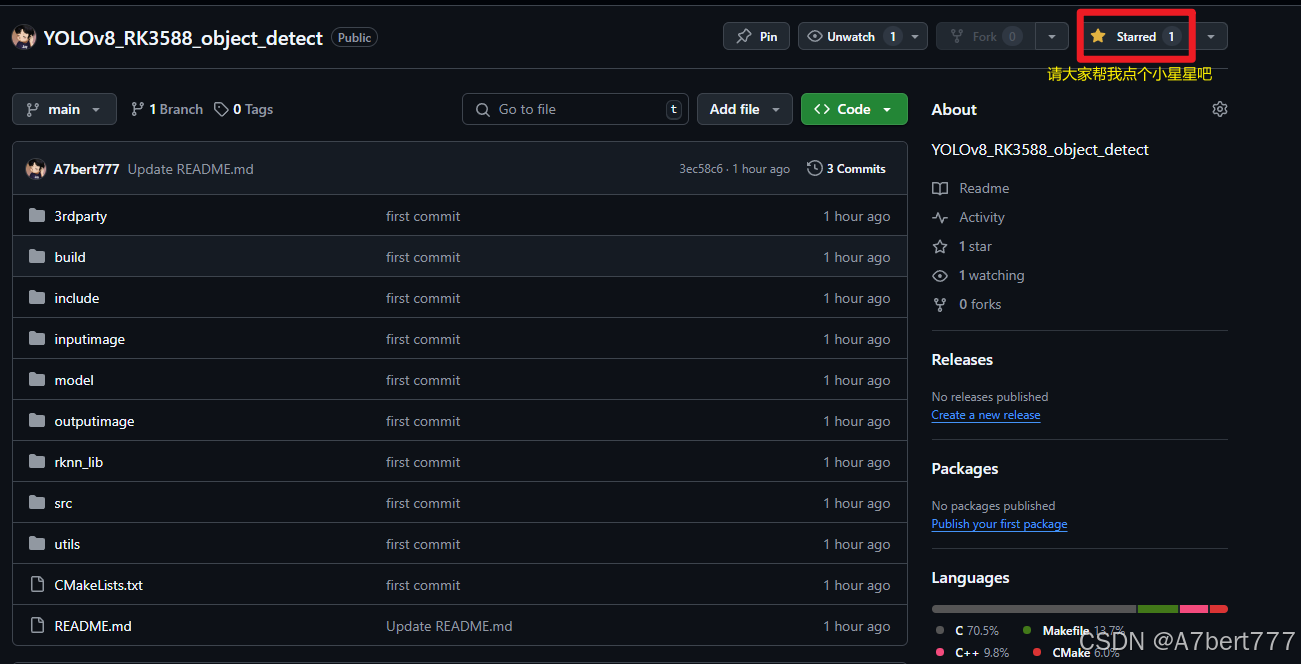This screenshot has width=1301, height=664.
Task: Click the file icon beside CMakeLists.txt
Action: [x=37, y=585]
